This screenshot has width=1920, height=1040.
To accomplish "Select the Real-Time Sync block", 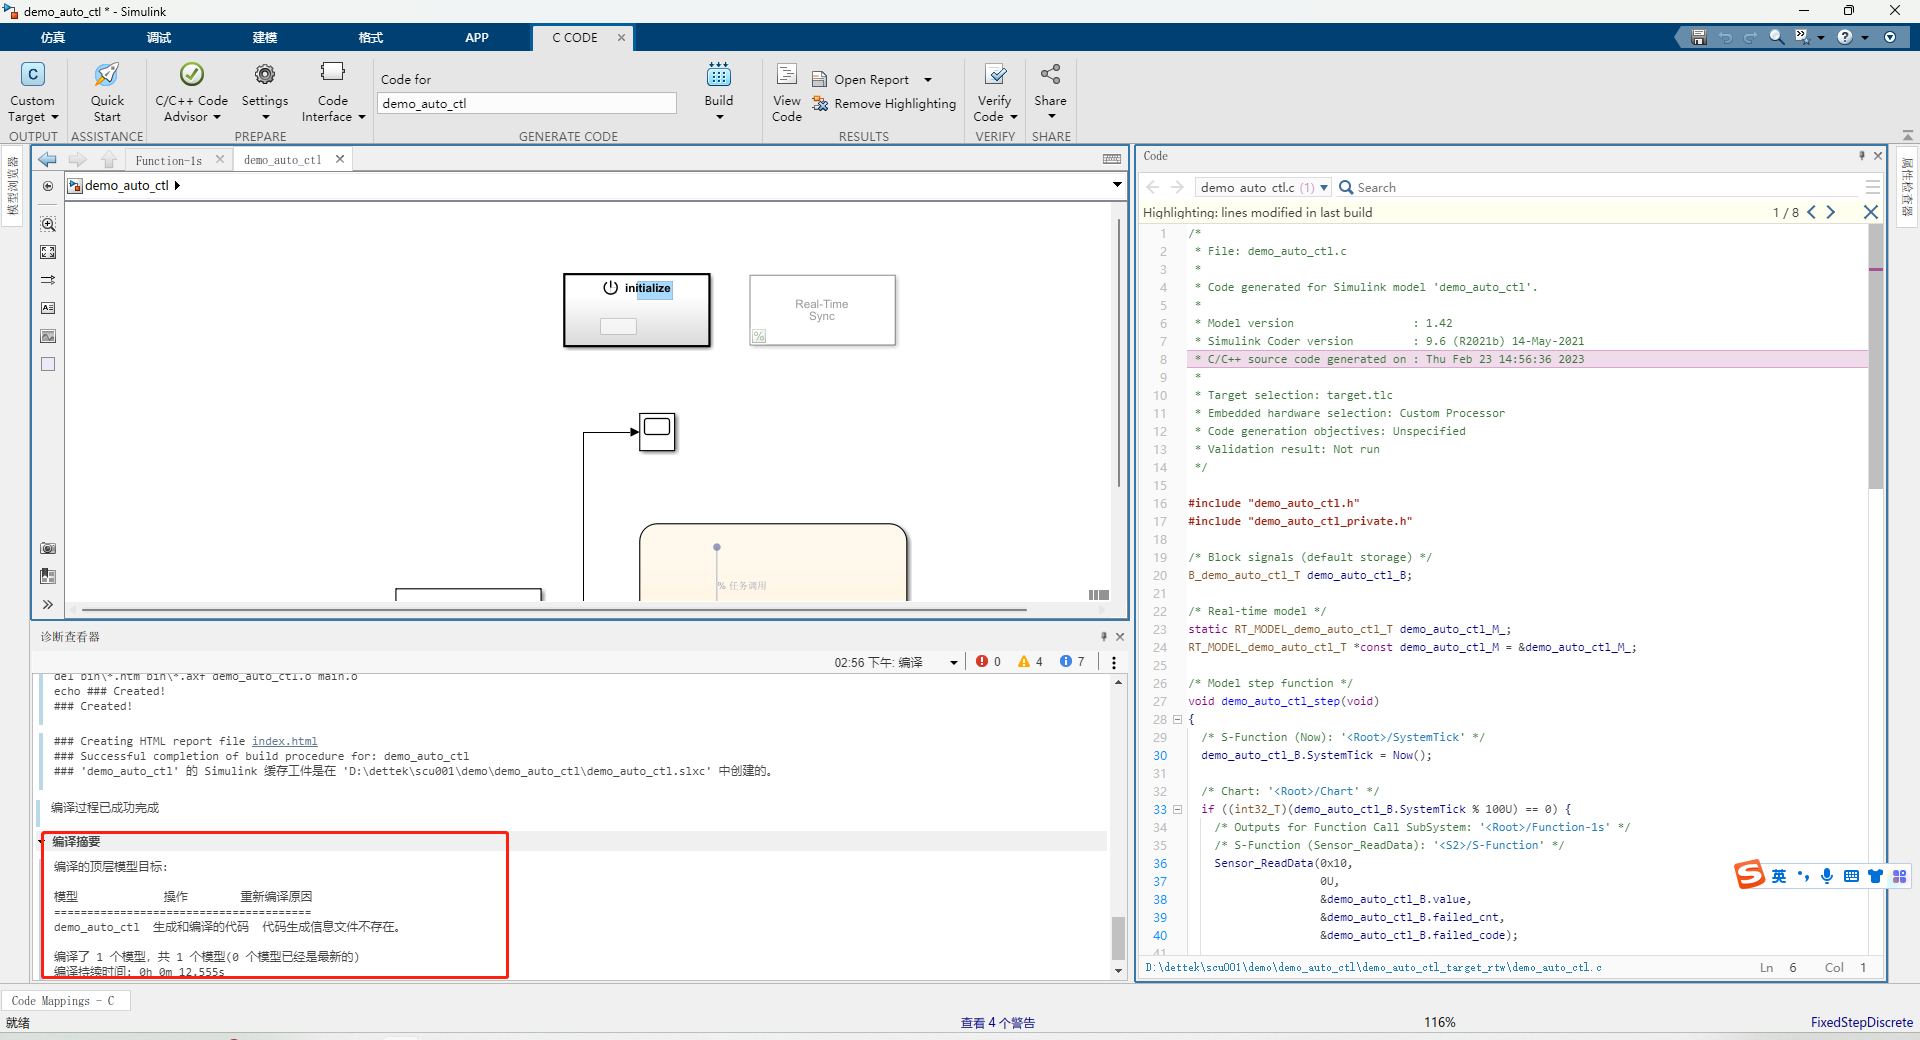I will [822, 310].
